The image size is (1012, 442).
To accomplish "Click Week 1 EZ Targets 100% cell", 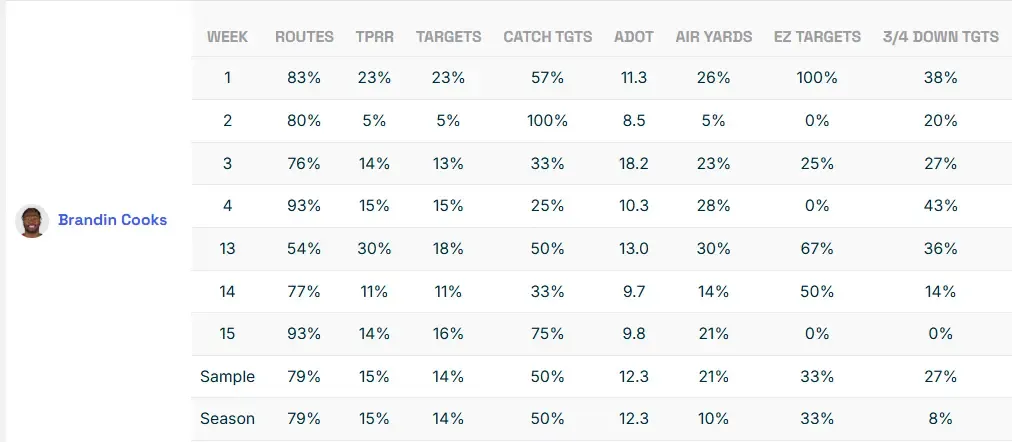I will pyautogui.click(x=817, y=77).
